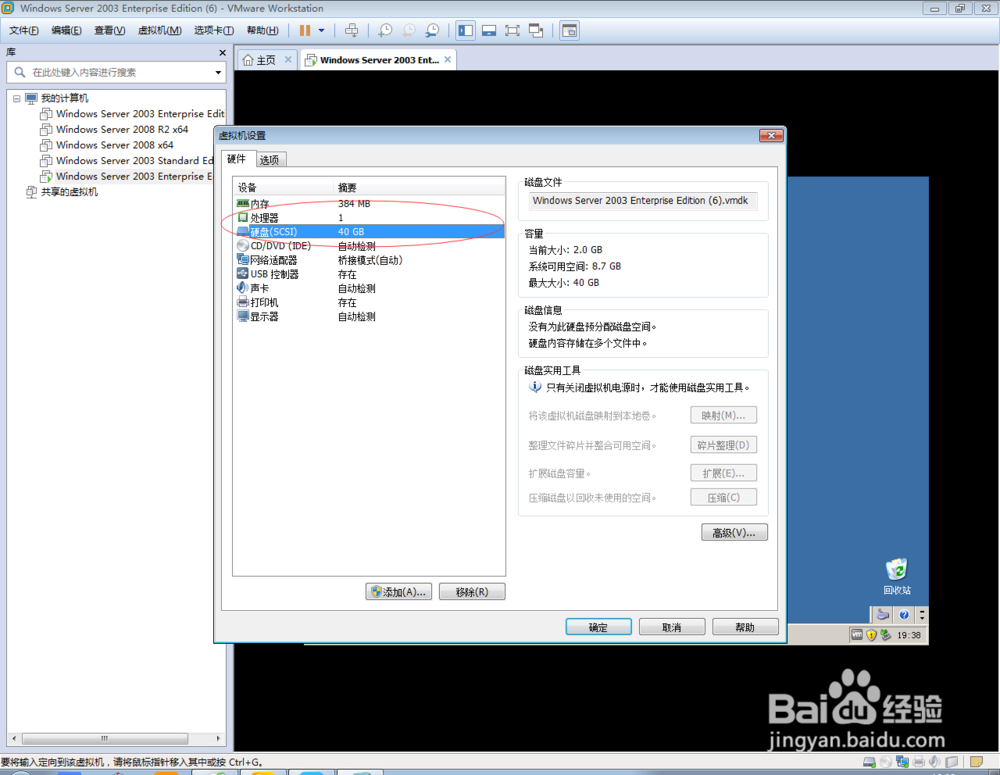Open the 回收站 icon on guest desktop
The height and width of the screenshot is (775, 1000).
point(897,577)
